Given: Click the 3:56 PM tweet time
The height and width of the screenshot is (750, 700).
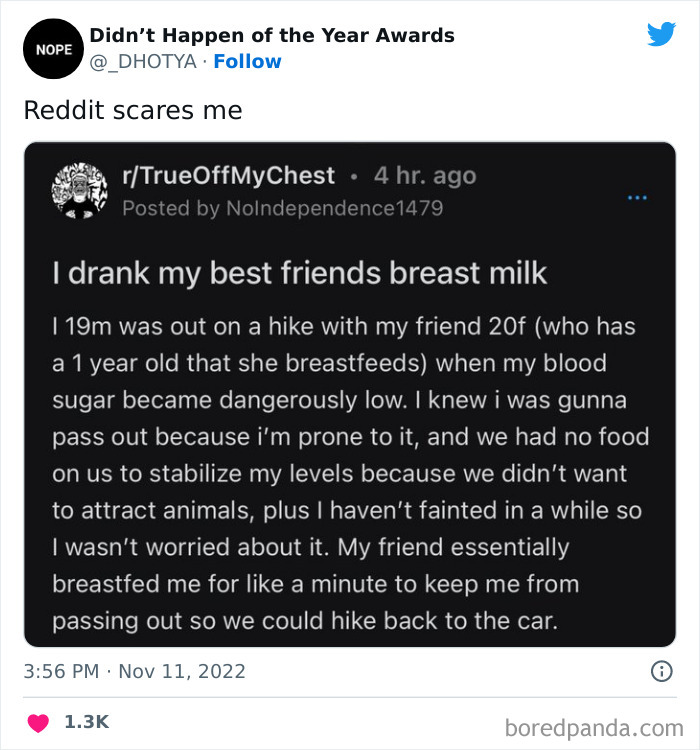Looking at the screenshot, I should [x=61, y=672].
